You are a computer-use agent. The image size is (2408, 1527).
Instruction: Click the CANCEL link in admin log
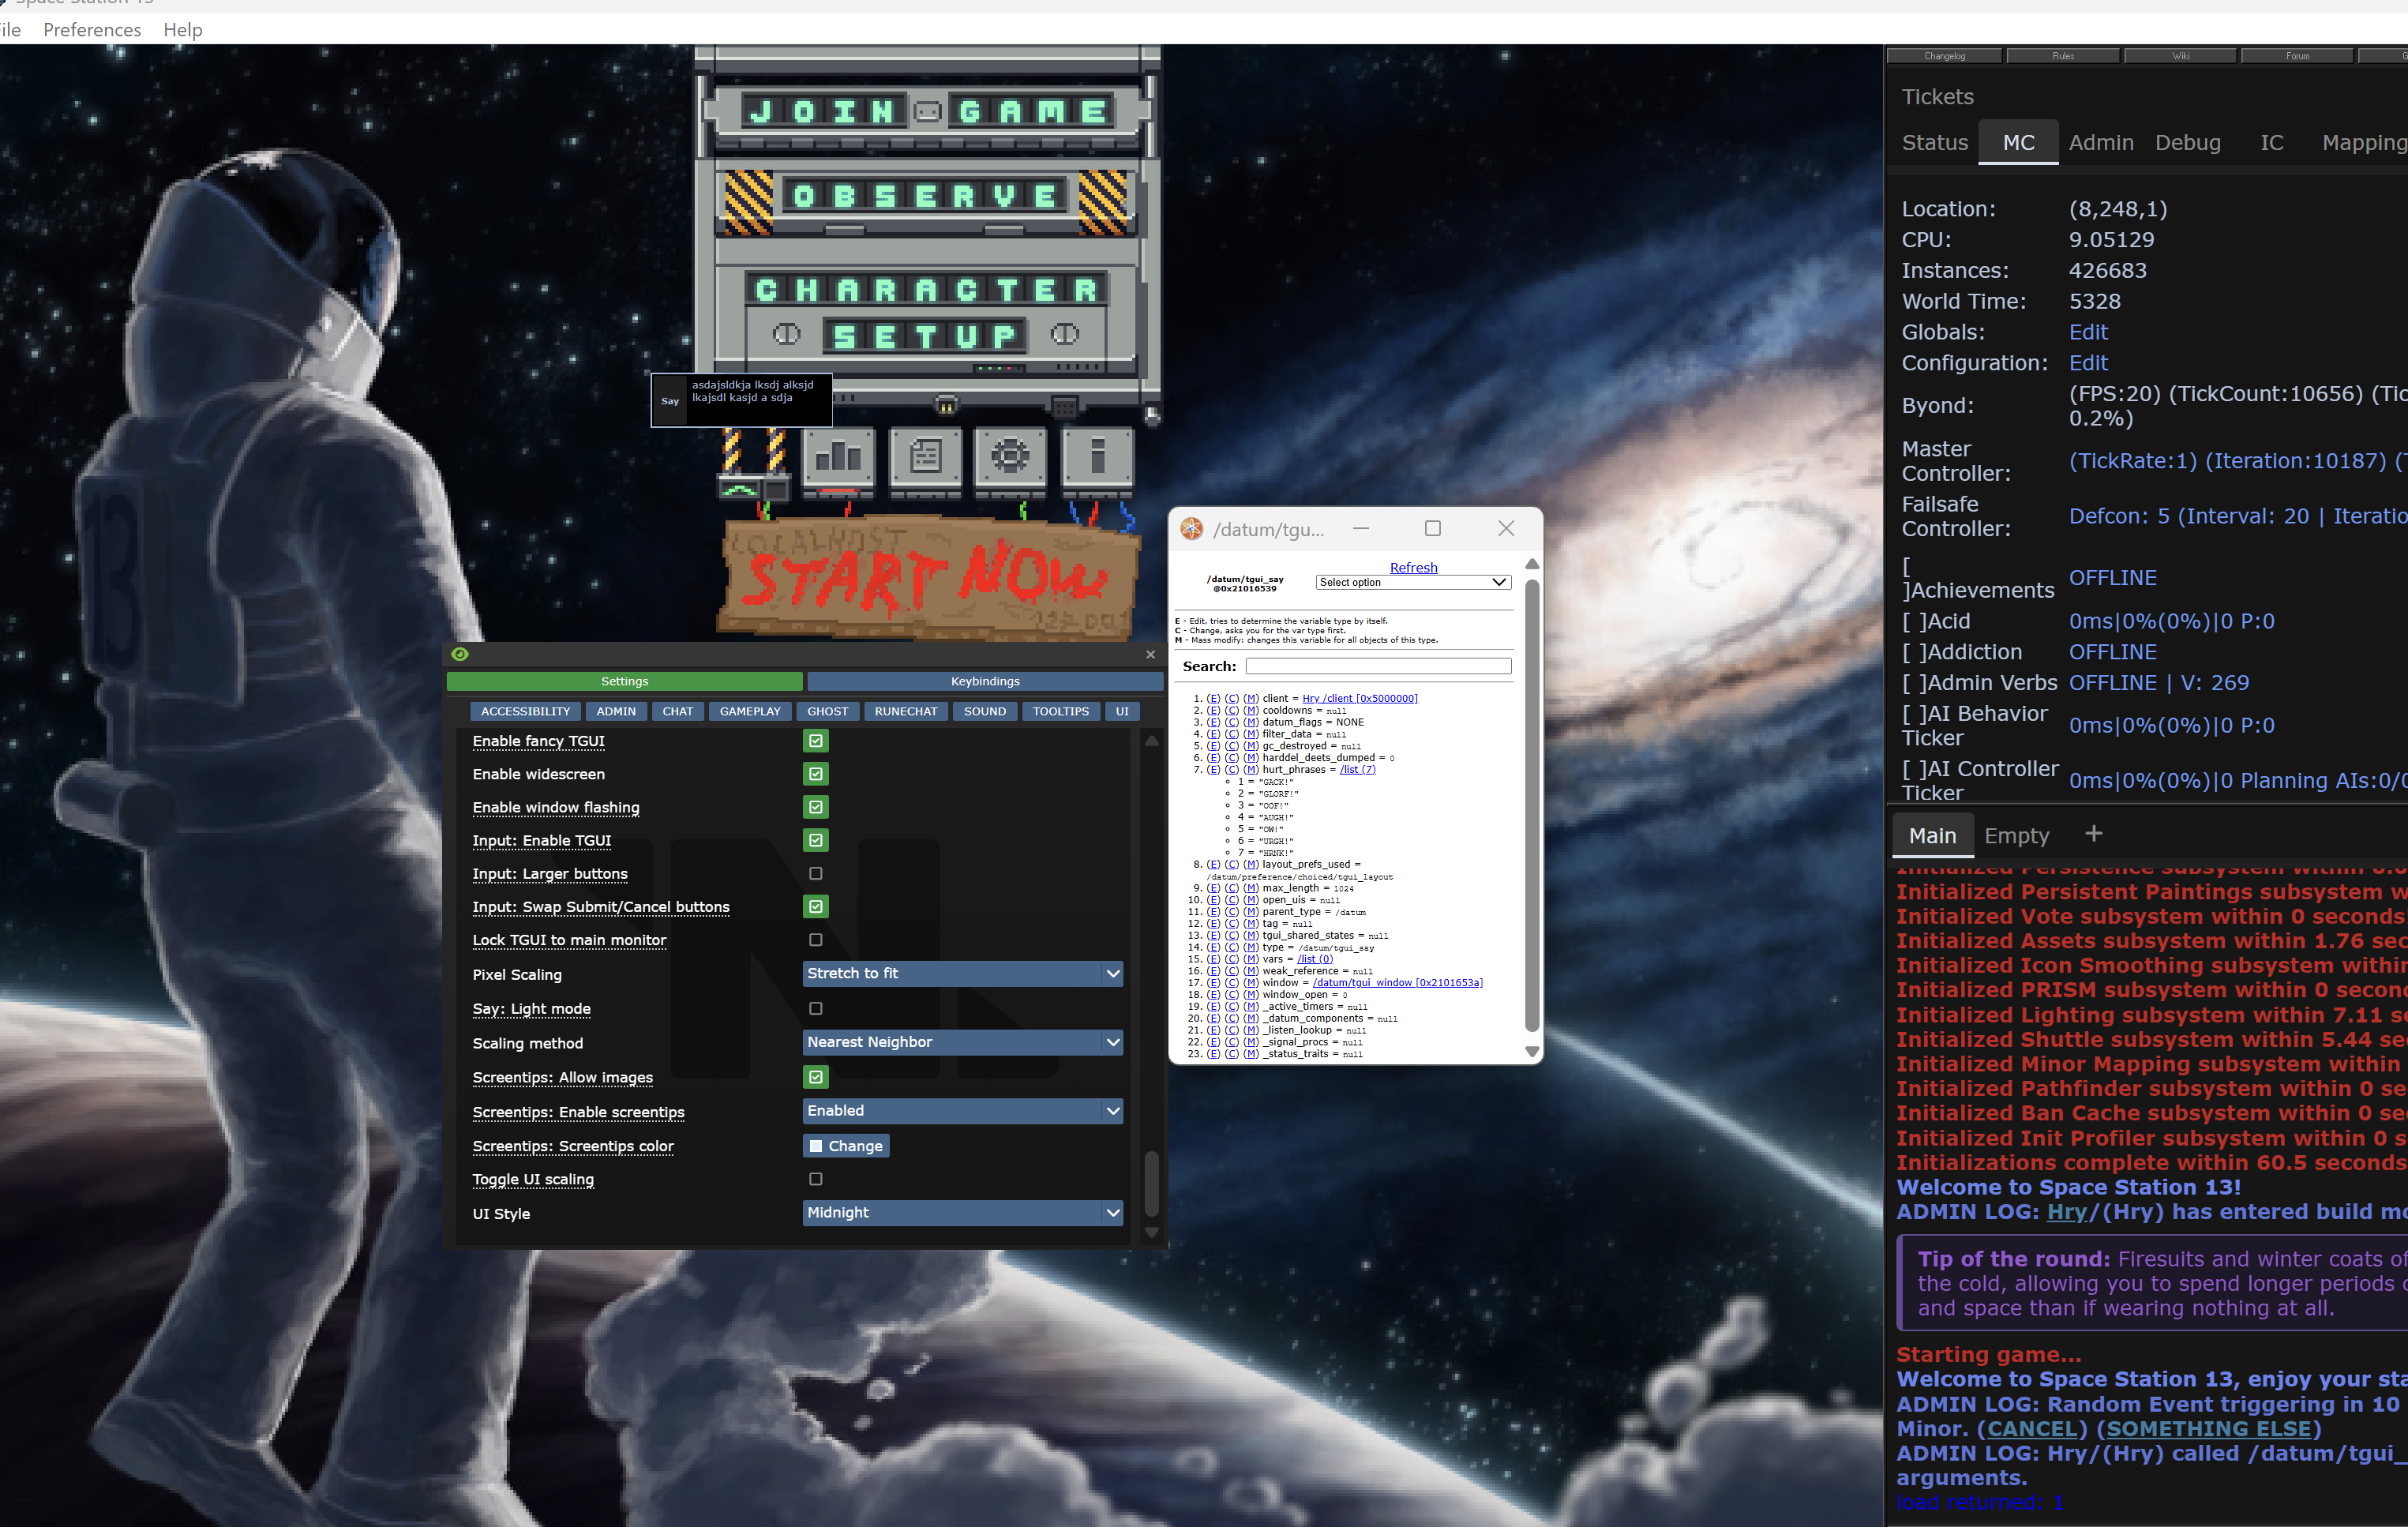click(2032, 1429)
